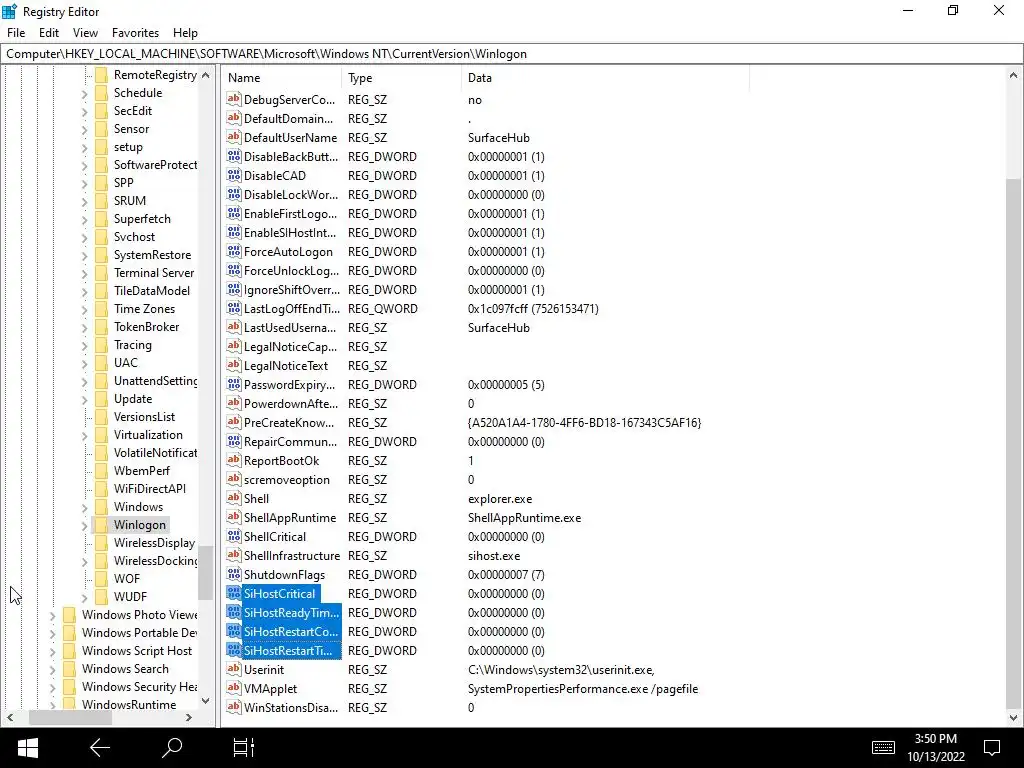
Task: Select the WirelessDisplay key in tree
Action: [x=154, y=543]
